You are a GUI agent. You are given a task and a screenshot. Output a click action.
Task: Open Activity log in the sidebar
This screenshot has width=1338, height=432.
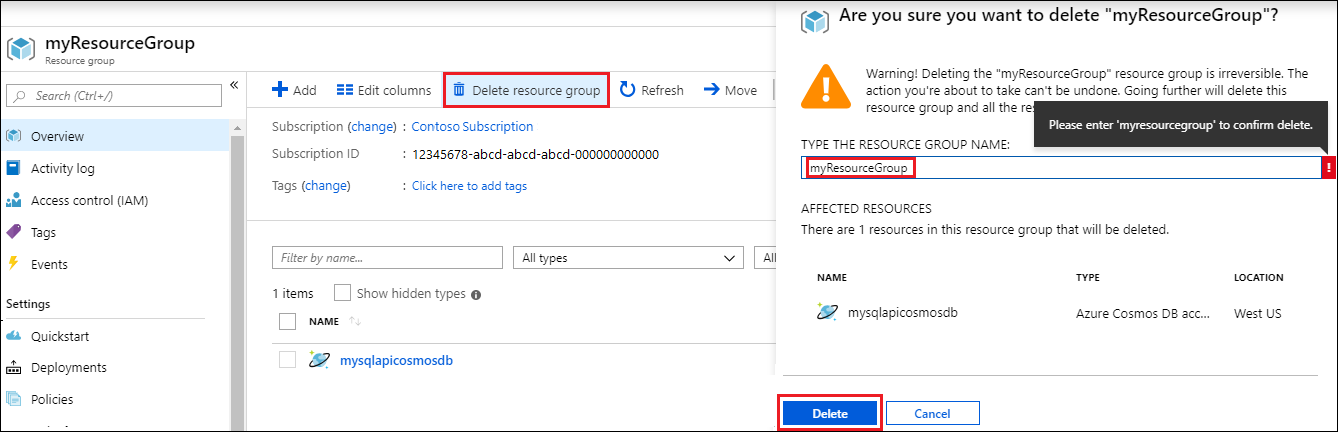coord(62,168)
